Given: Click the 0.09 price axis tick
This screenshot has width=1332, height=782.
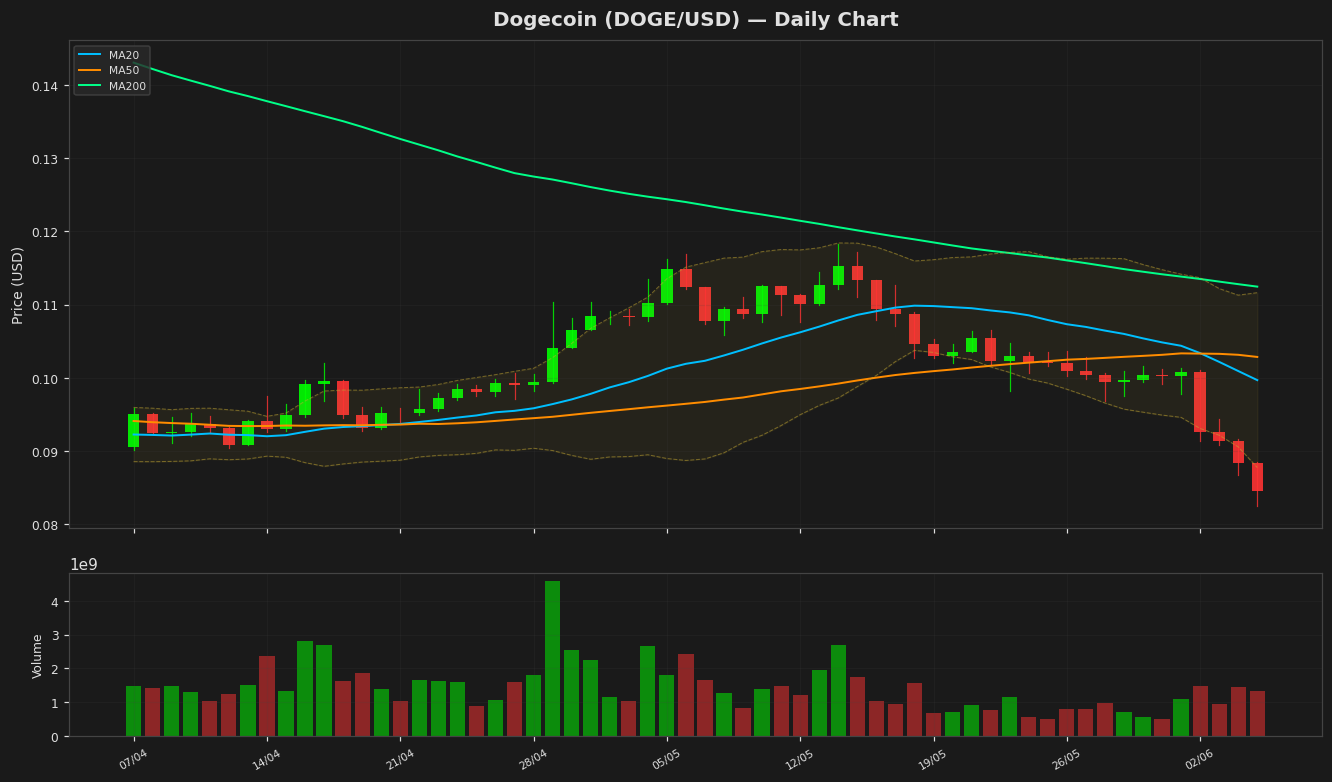Looking at the screenshot, I should point(45,452).
